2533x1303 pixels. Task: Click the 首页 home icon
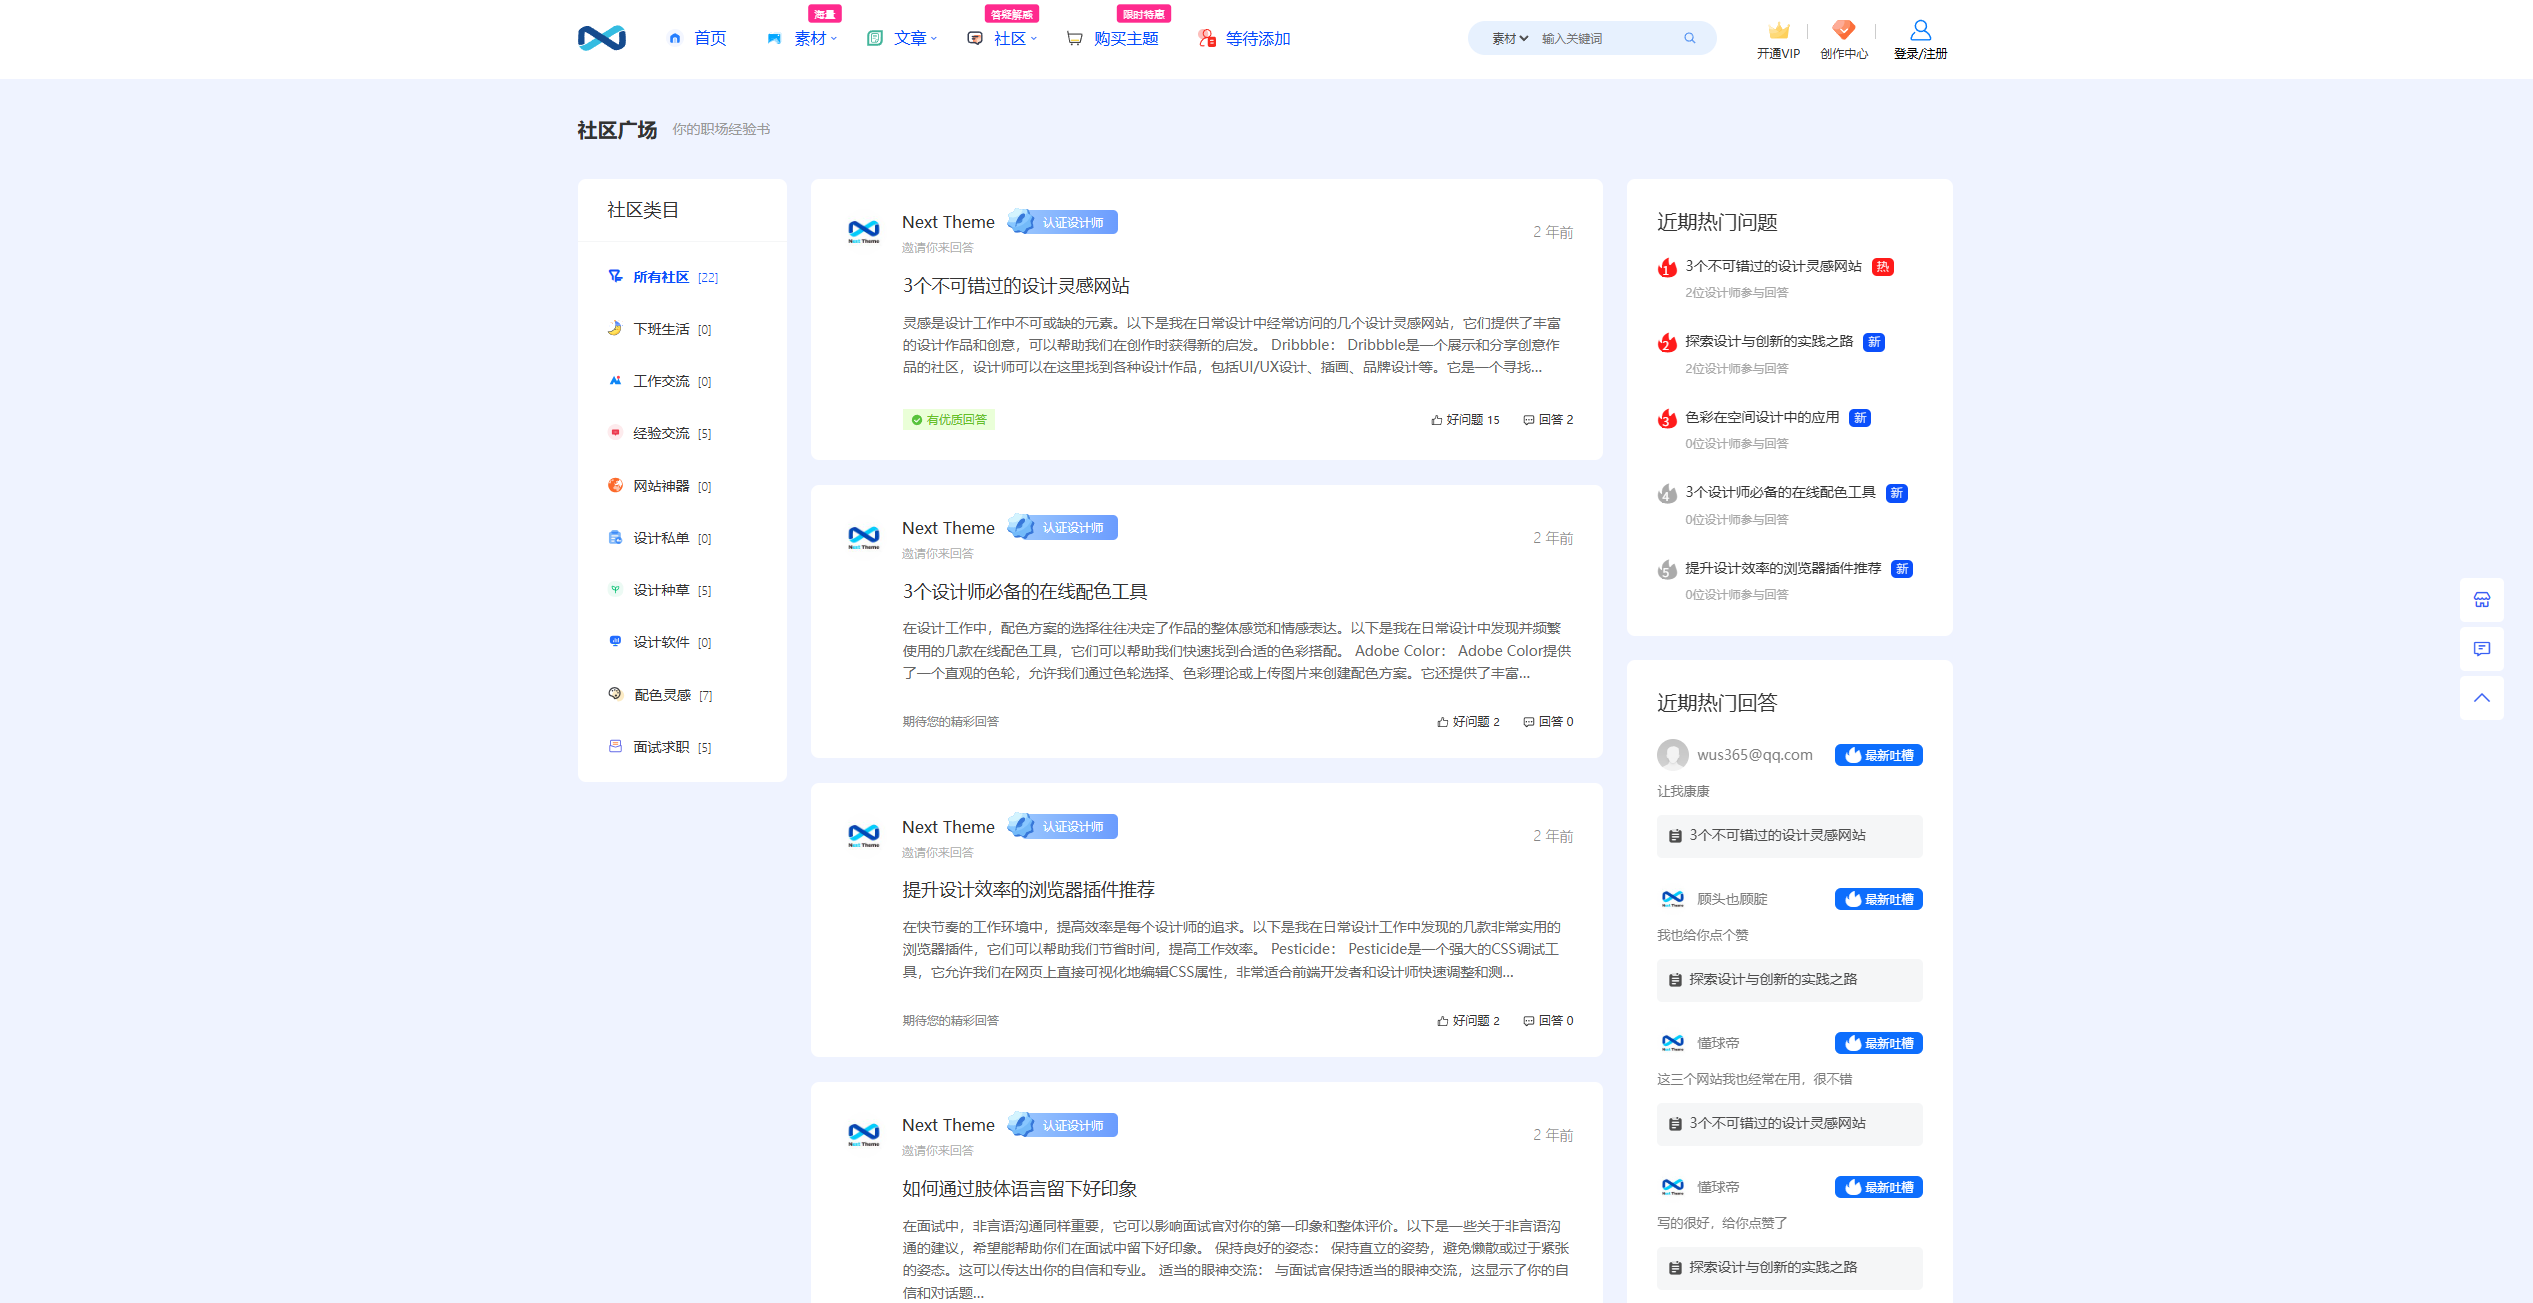[675, 38]
